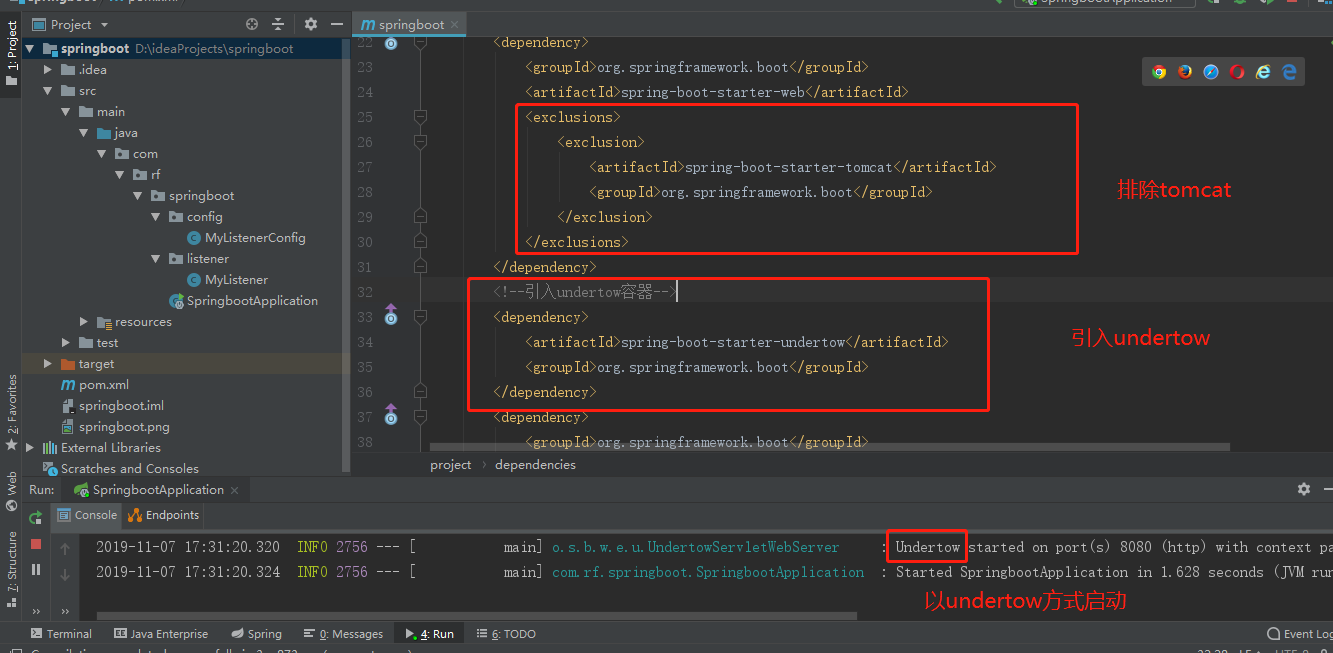Open 6: TODO tool window

(507, 634)
